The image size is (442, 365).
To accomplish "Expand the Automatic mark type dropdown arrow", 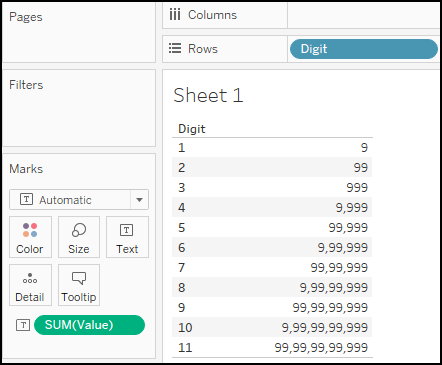I will 139,200.
